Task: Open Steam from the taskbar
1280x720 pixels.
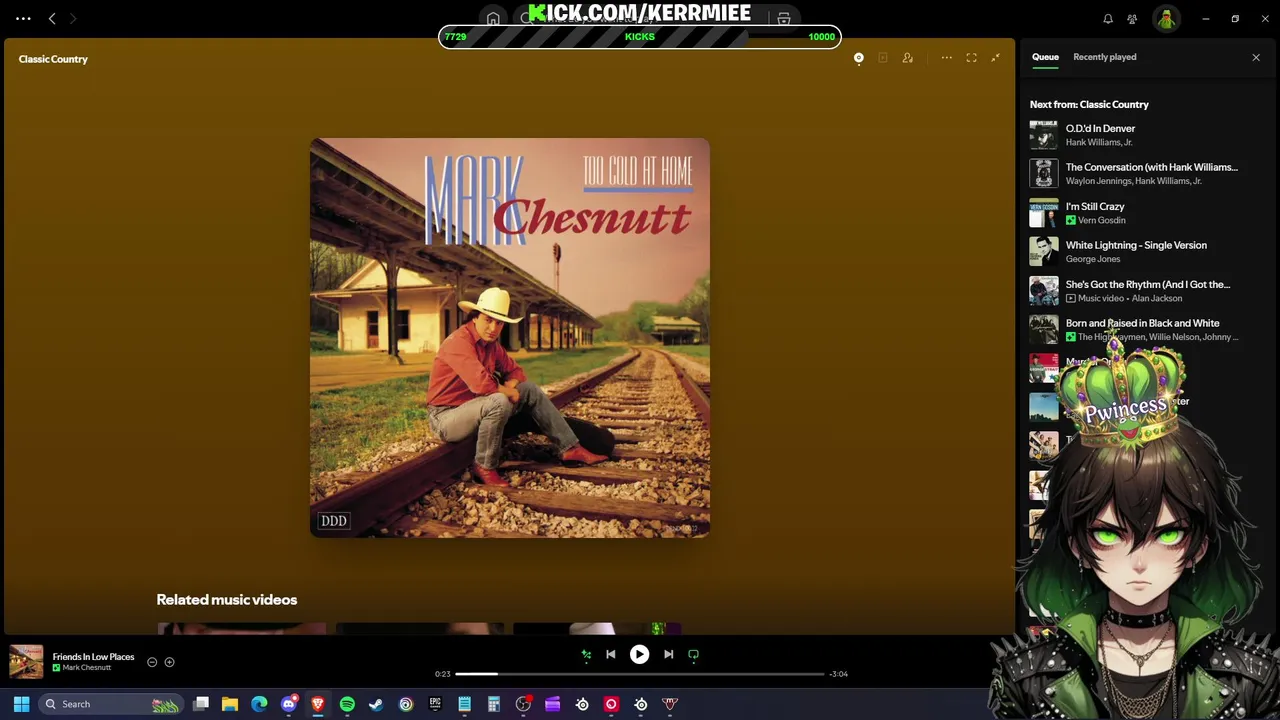Action: click(376, 704)
